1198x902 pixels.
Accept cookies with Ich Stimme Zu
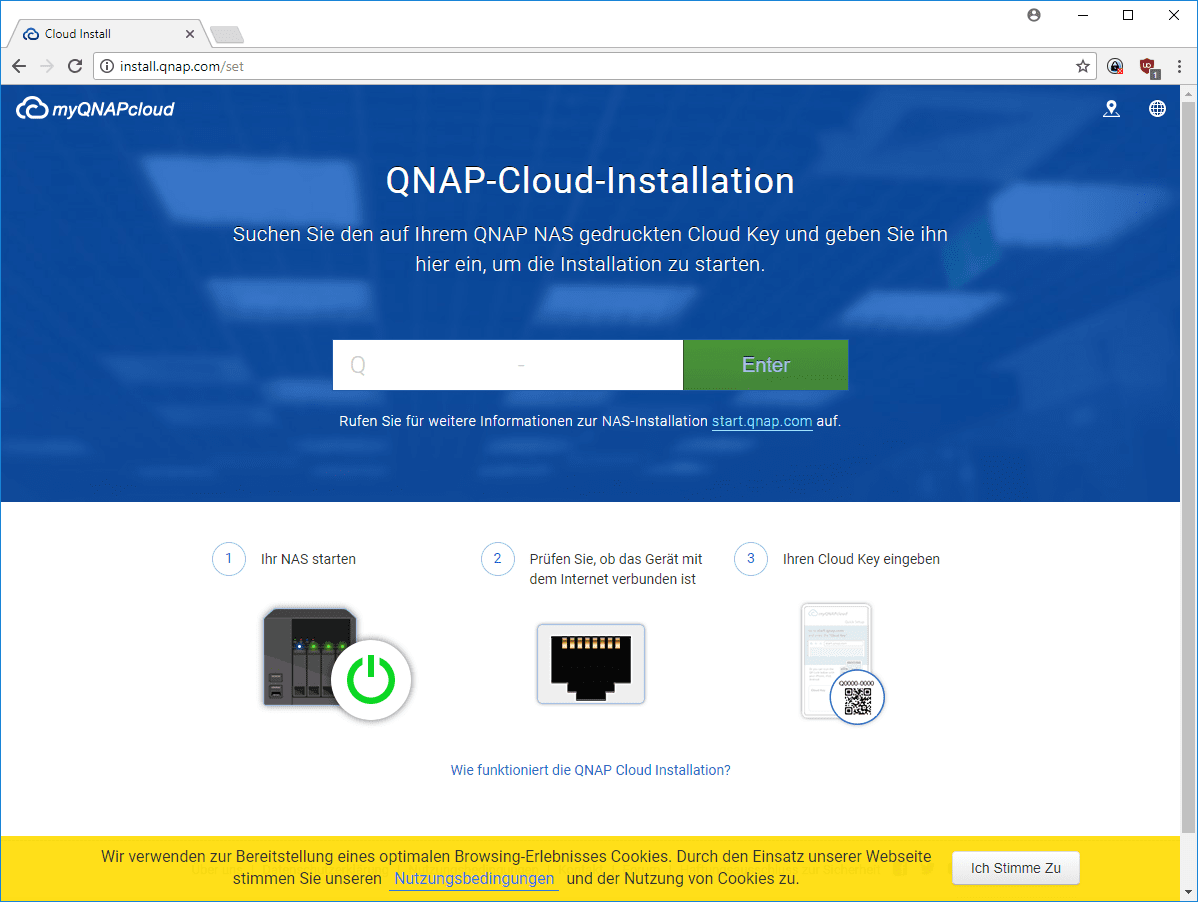pyautogui.click(x=1015, y=868)
